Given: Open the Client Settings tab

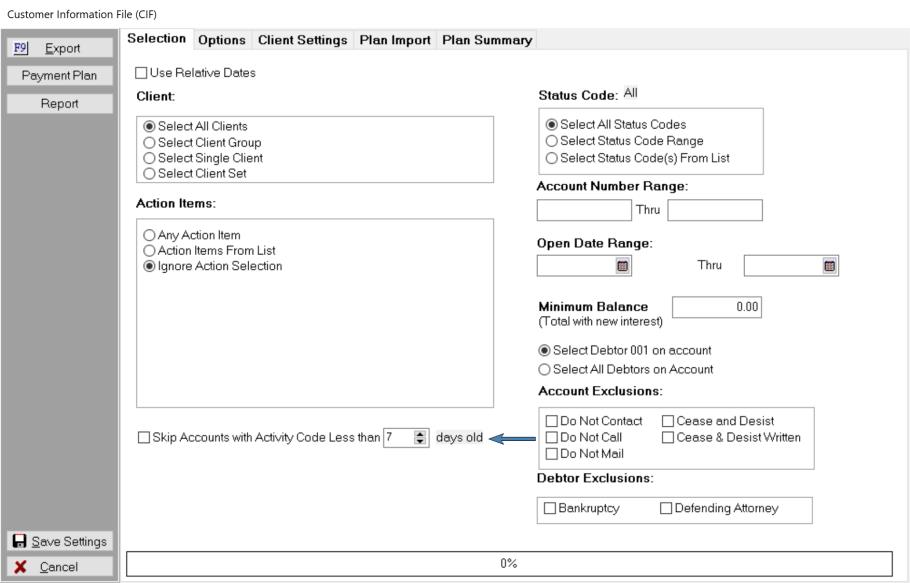Looking at the screenshot, I should [x=302, y=40].
